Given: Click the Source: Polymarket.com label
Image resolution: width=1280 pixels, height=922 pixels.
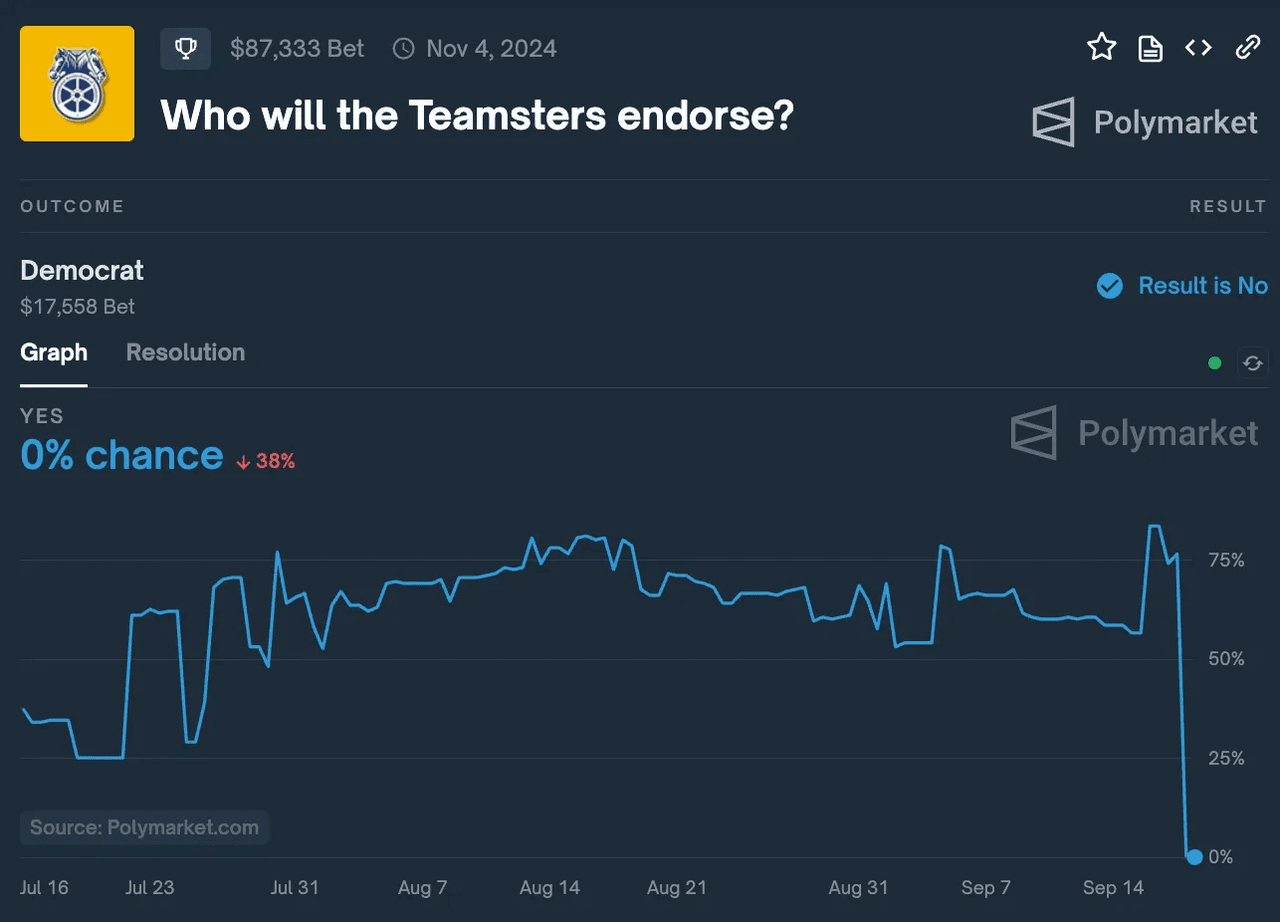Looking at the screenshot, I should coord(144,827).
